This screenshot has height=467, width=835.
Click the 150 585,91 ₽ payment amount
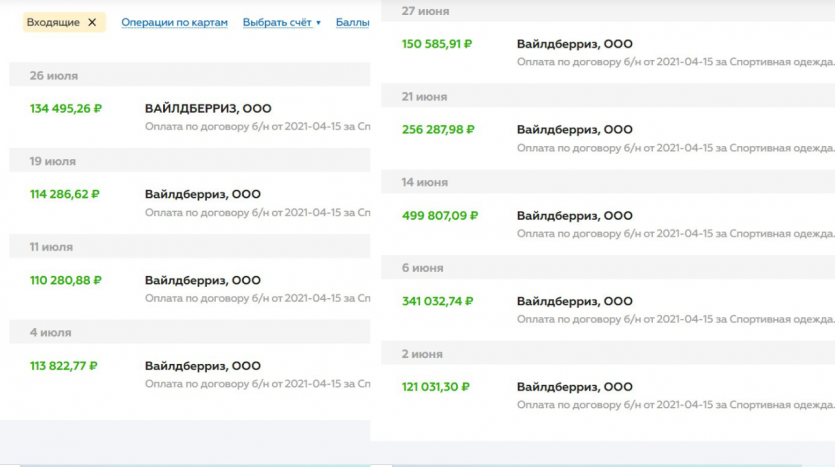(x=437, y=44)
